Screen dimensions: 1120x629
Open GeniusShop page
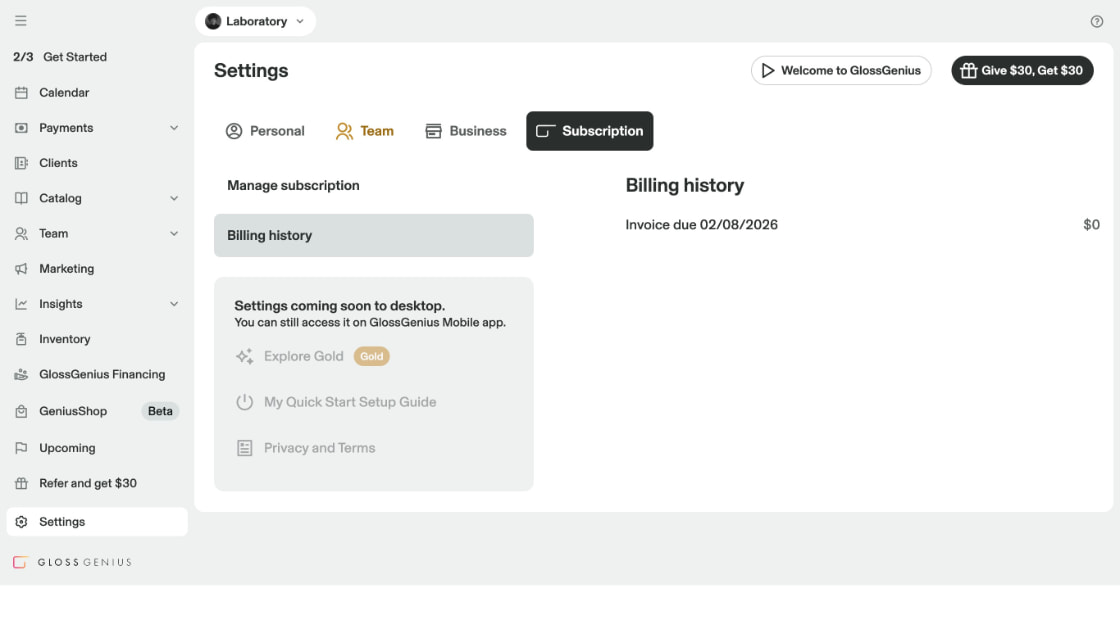pyautogui.click(x=73, y=411)
